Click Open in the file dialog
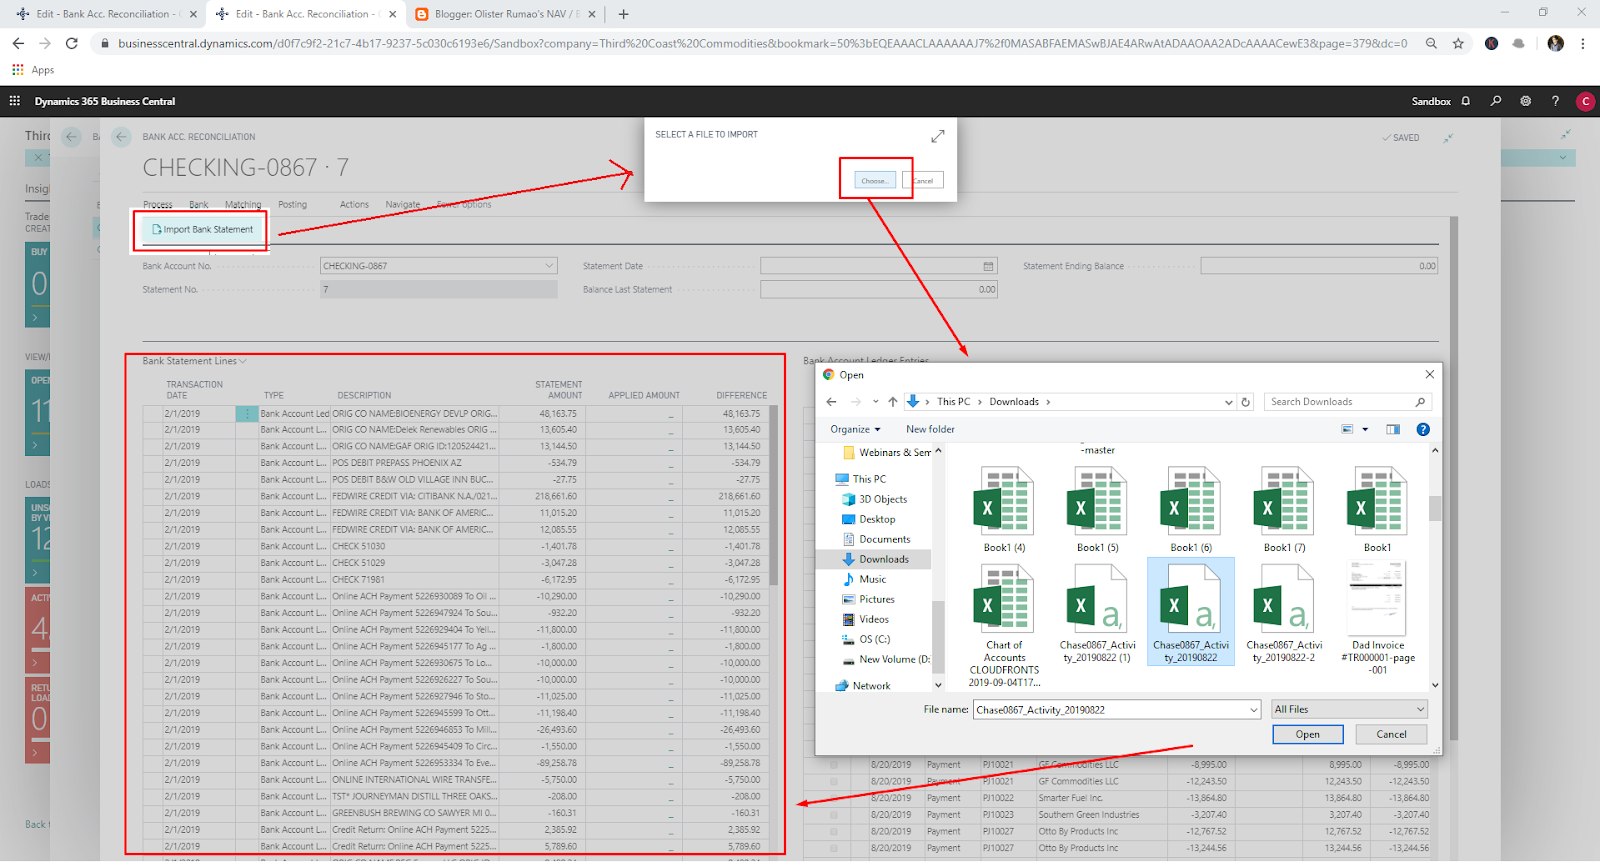1600x867 pixels. (x=1308, y=734)
